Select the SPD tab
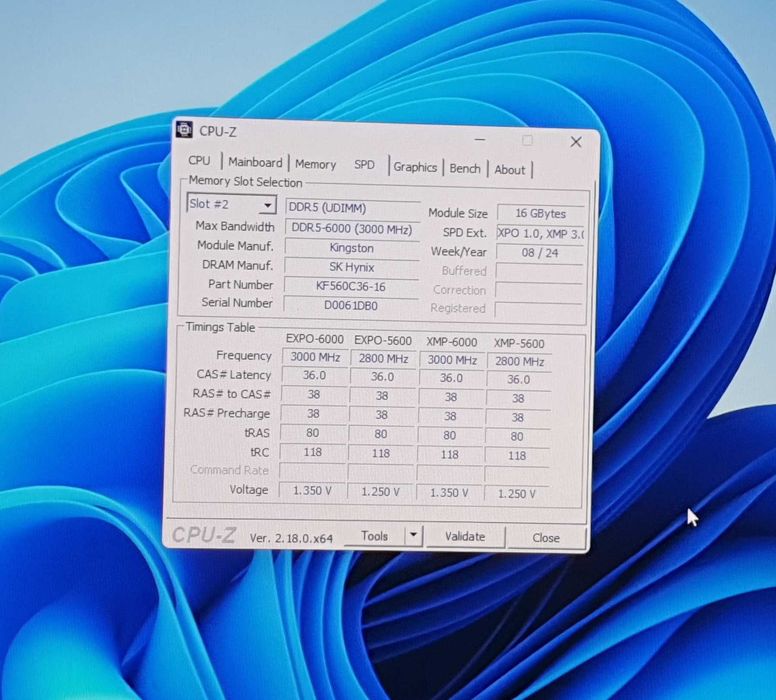 364,165
